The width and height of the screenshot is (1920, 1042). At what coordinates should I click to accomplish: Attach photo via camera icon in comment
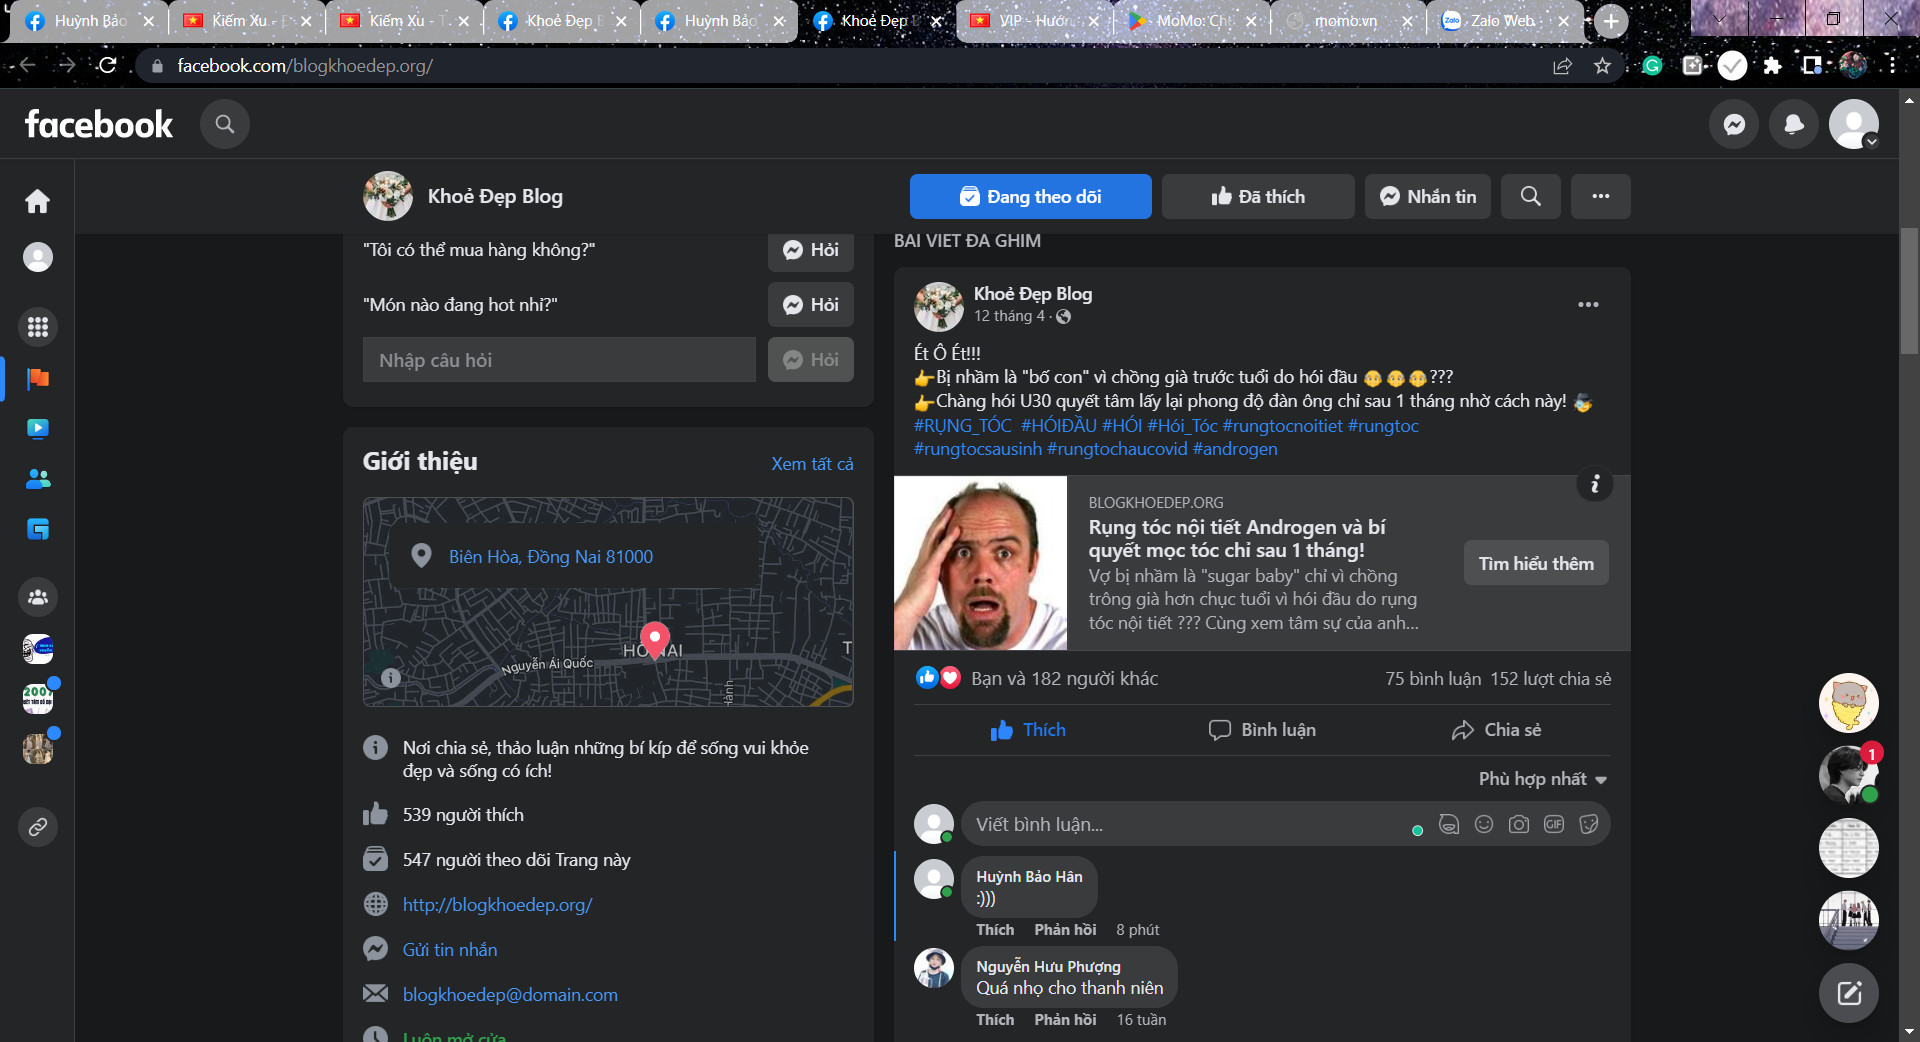pos(1519,824)
